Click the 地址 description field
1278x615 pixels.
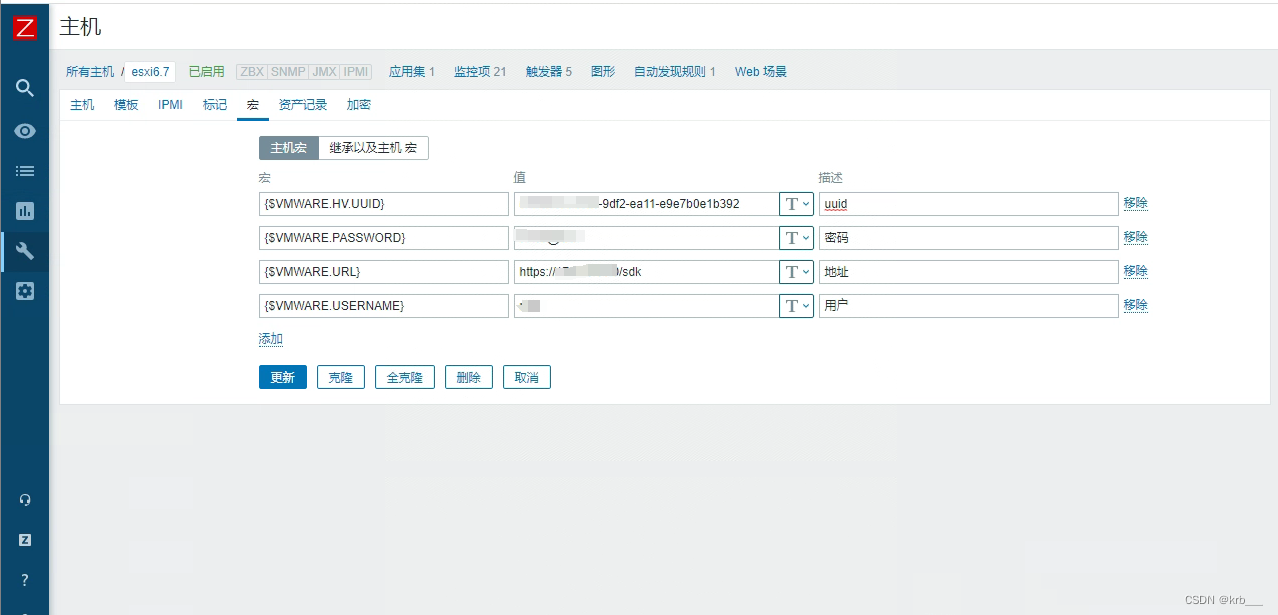click(968, 272)
